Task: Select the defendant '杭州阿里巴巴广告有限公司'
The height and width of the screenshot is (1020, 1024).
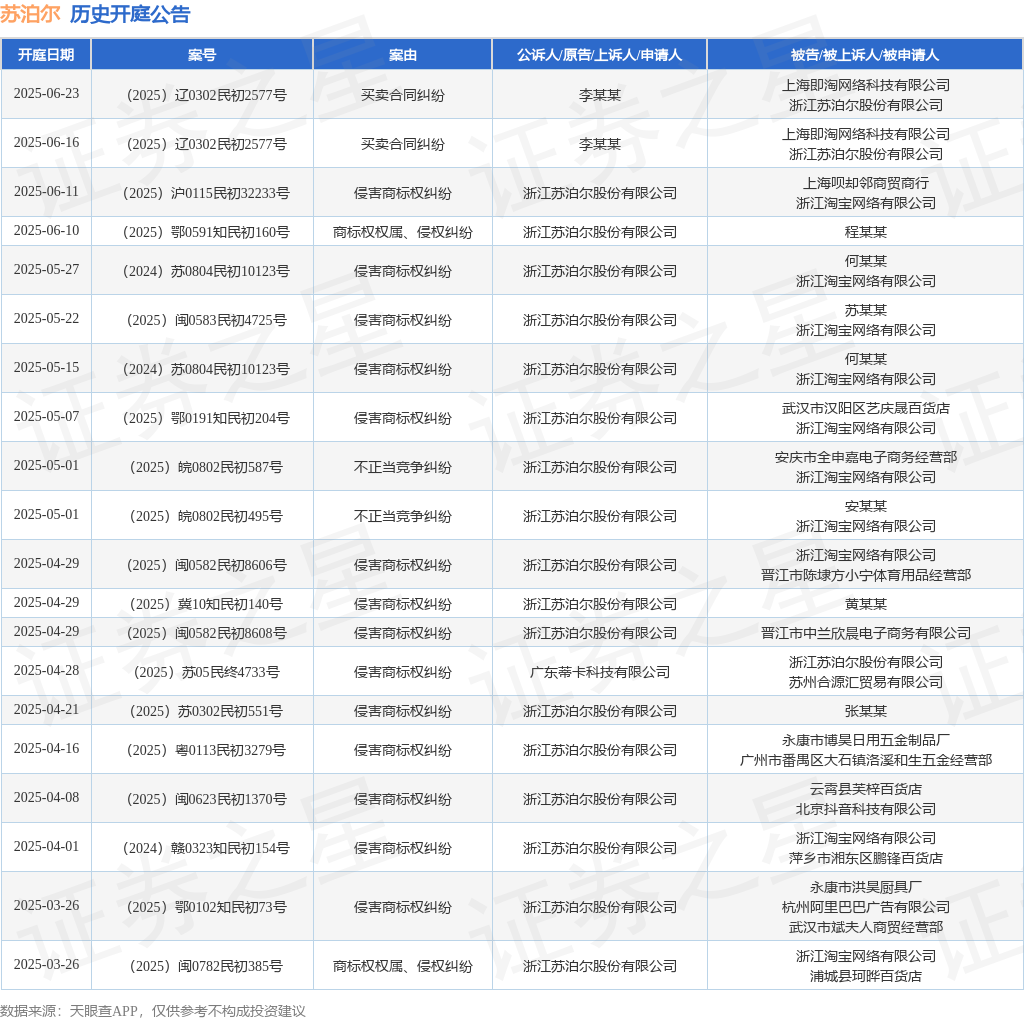Action: point(865,908)
